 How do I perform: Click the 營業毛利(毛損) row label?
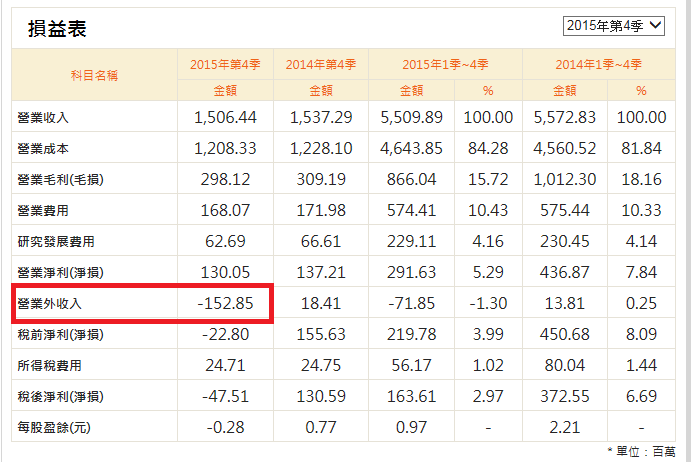(x=60, y=179)
